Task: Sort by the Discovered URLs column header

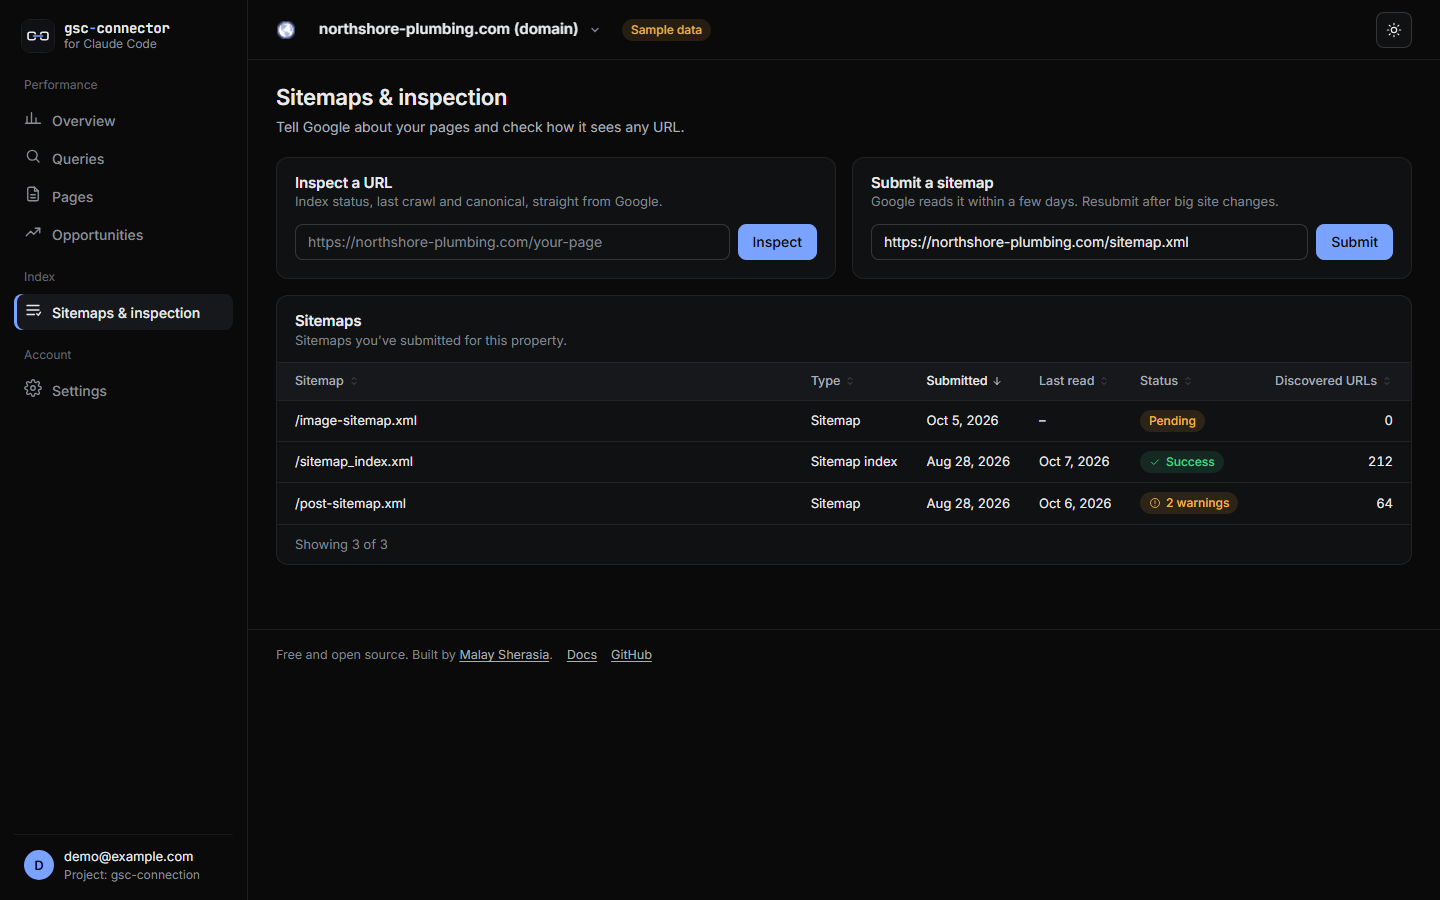Action: (1333, 381)
